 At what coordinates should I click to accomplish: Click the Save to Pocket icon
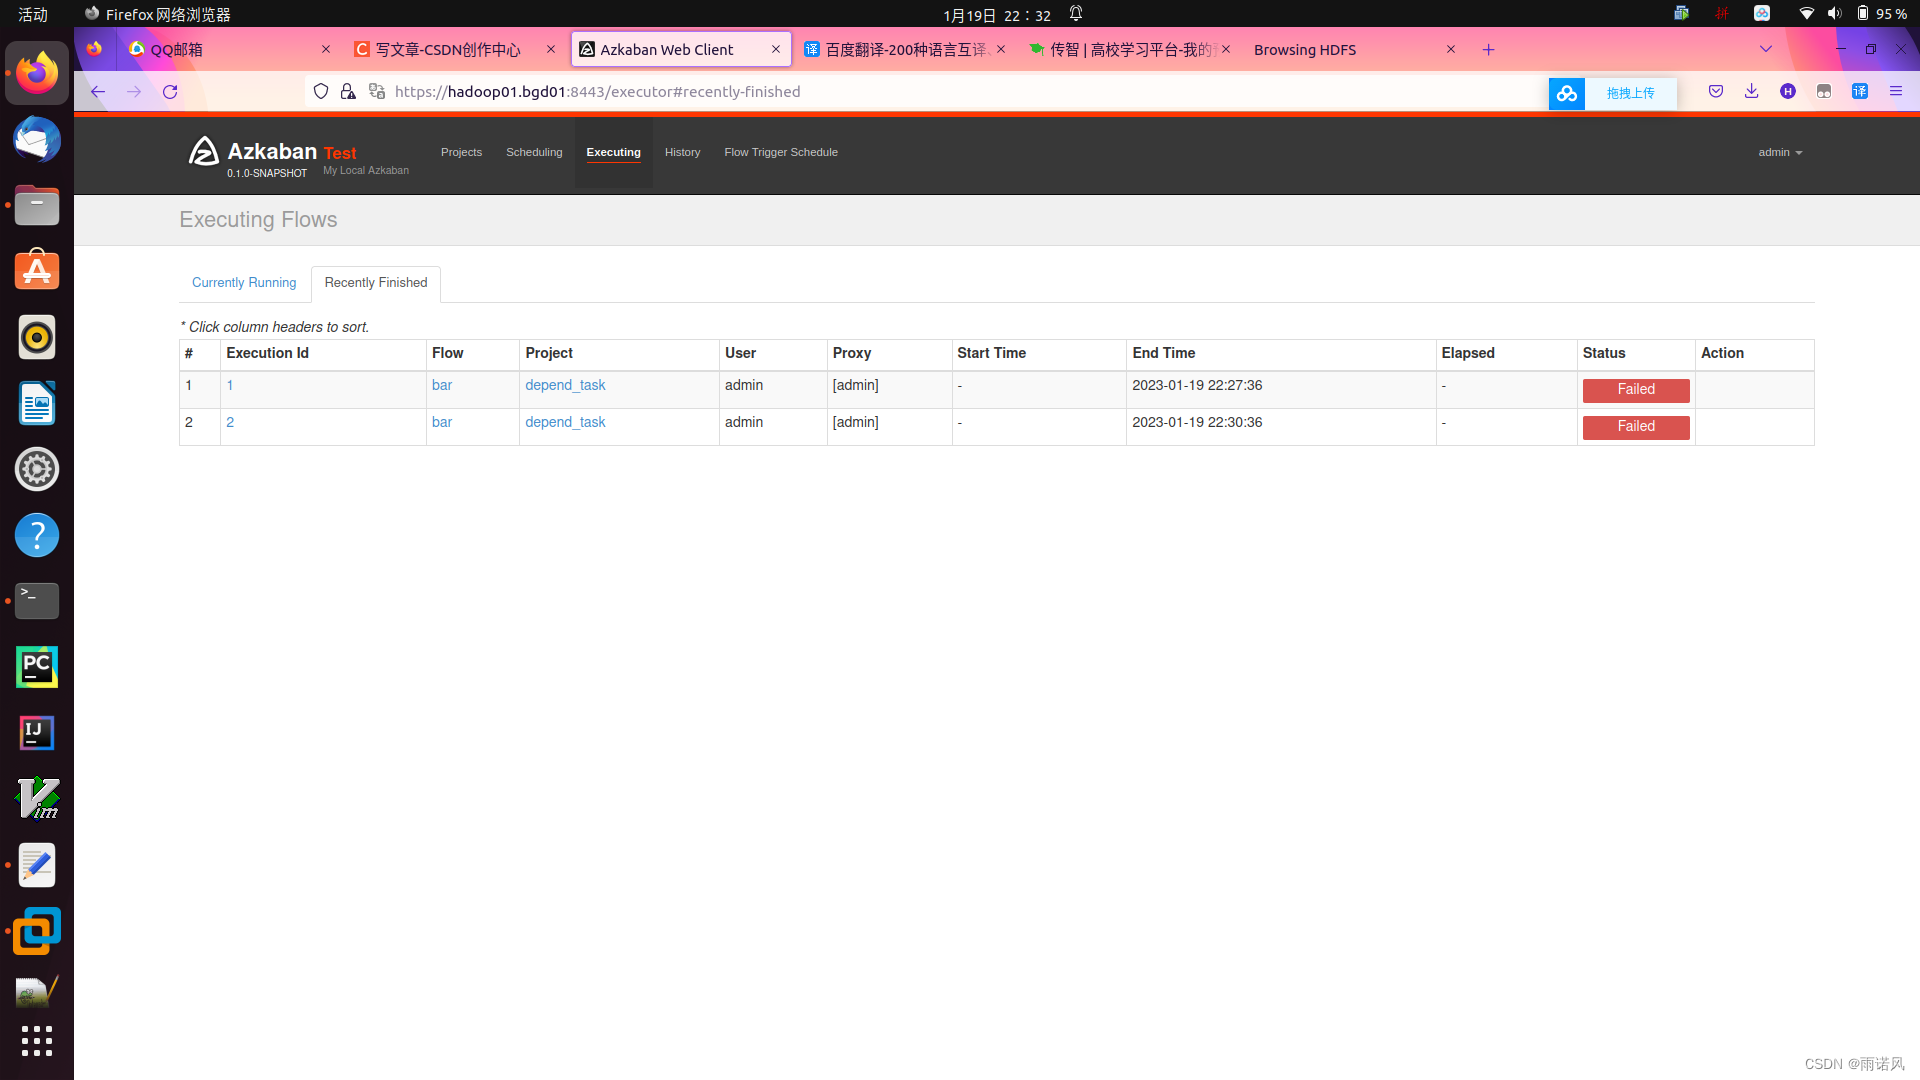click(1716, 92)
